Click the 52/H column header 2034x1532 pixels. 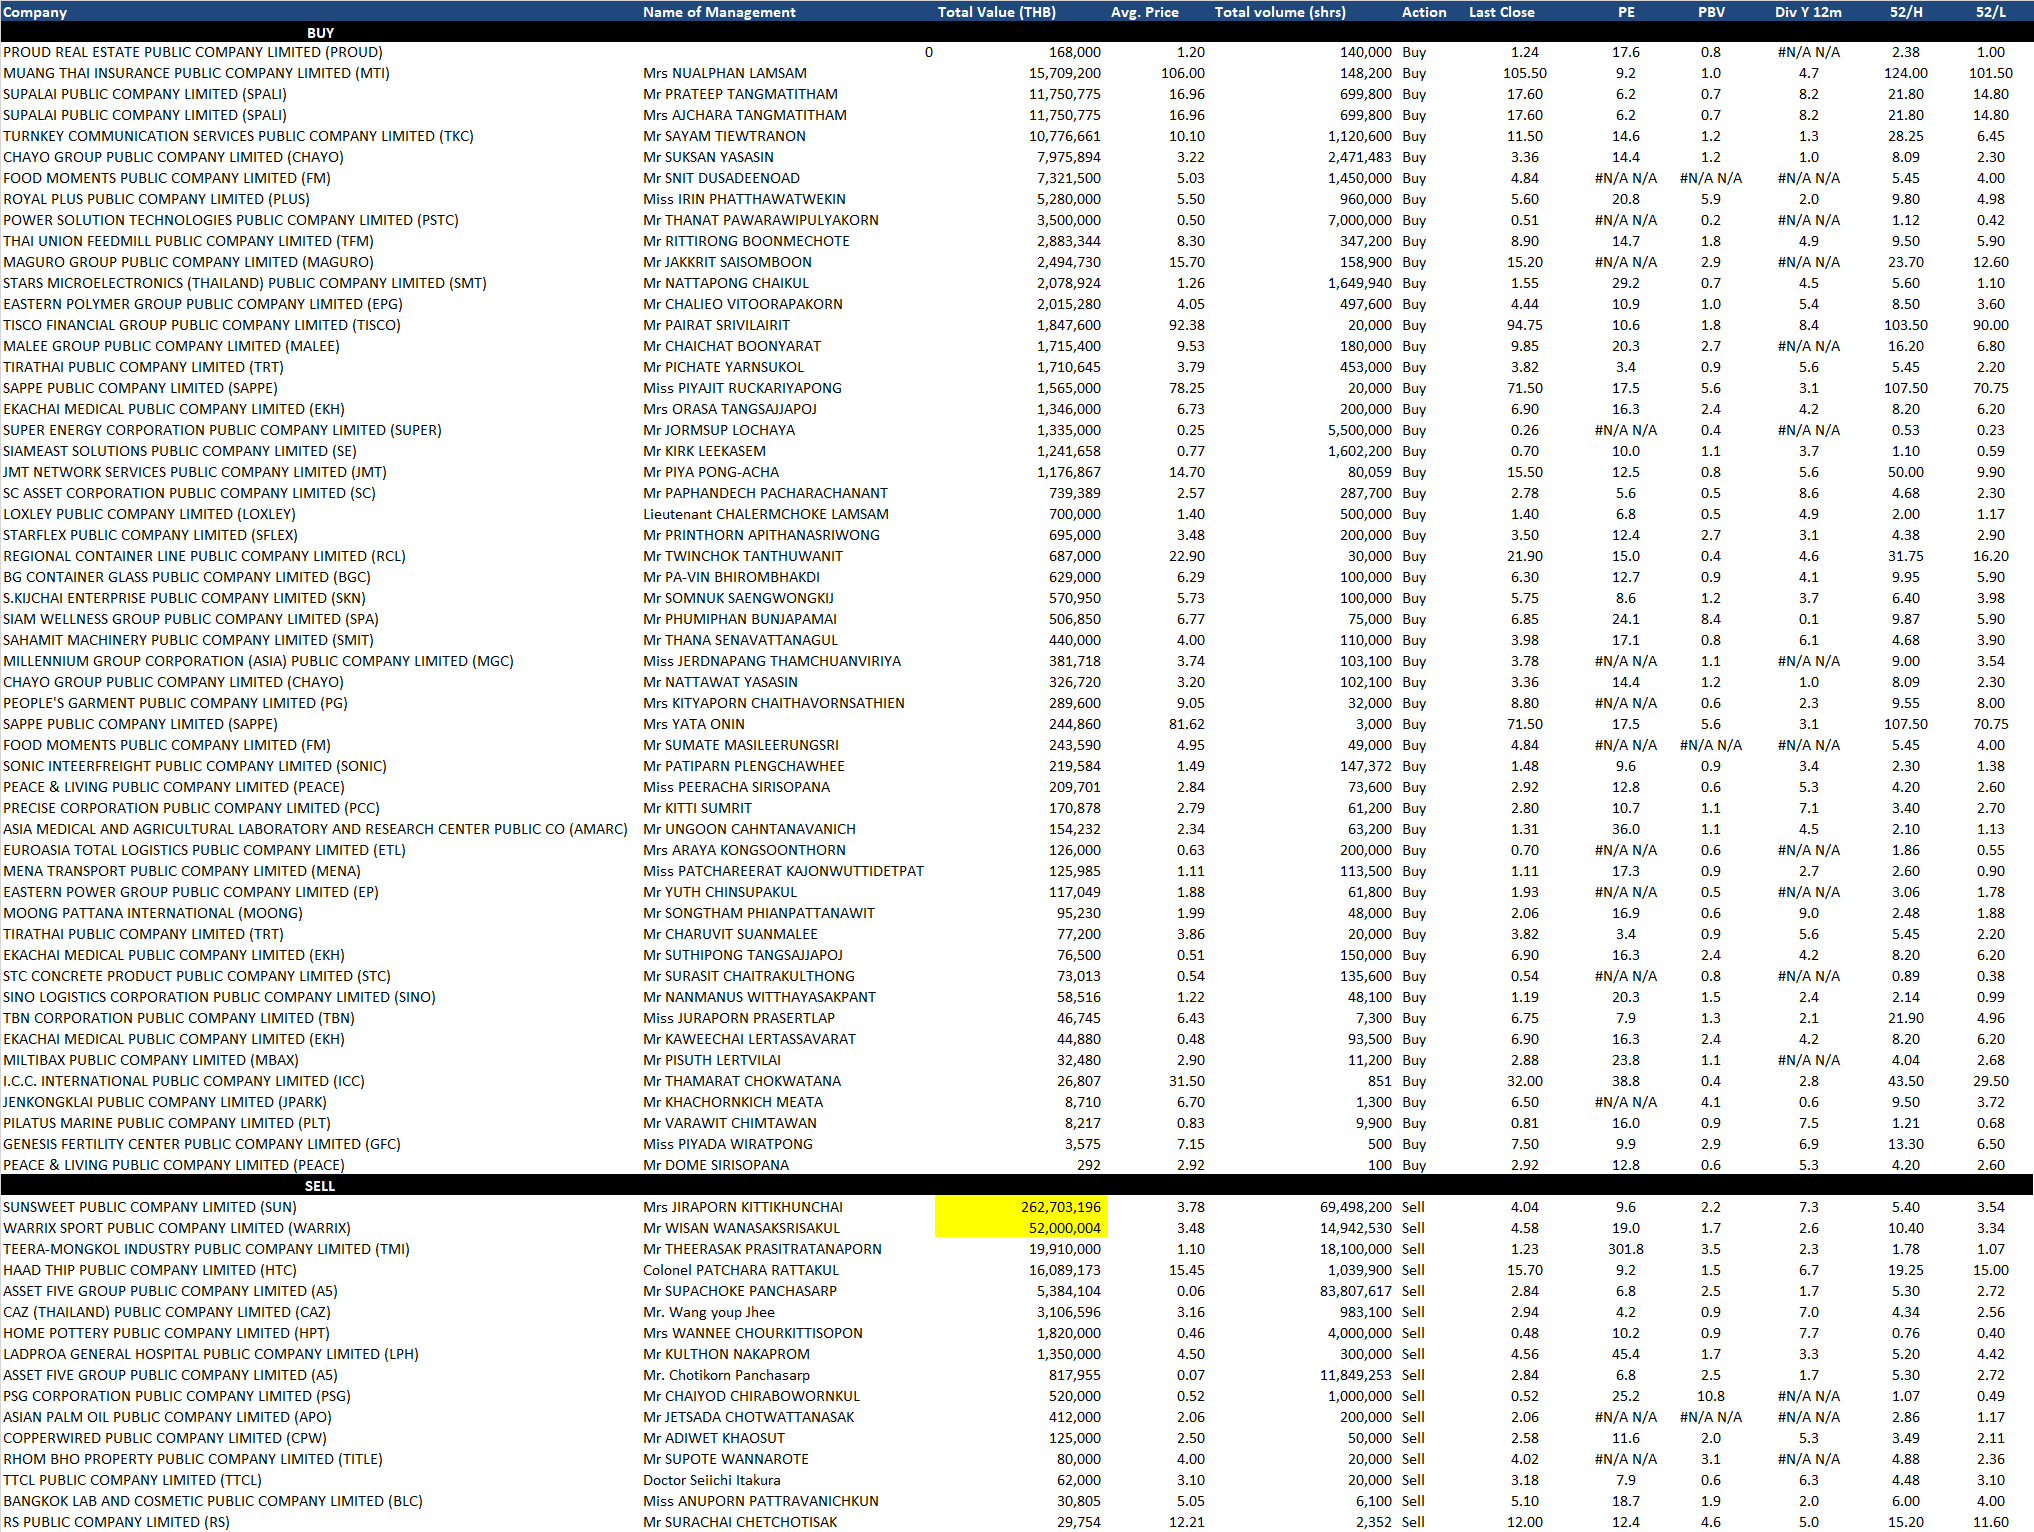(x=1905, y=12)
